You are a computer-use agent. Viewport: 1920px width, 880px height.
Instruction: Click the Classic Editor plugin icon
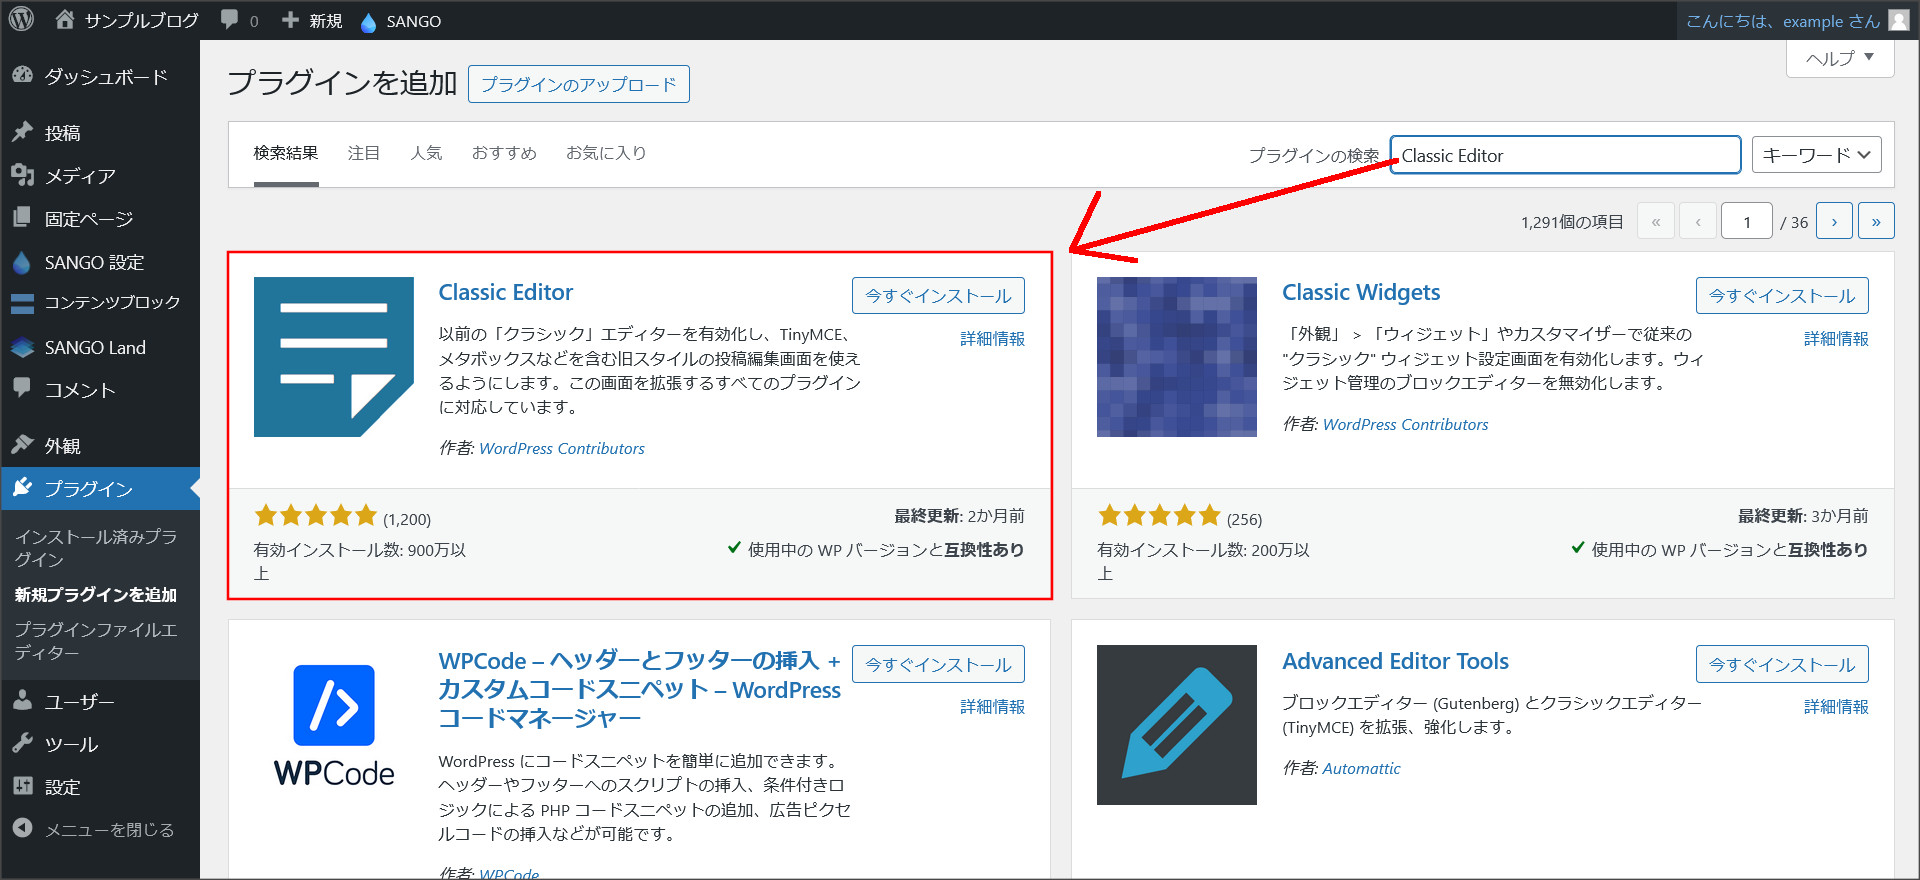click(333, 357)
